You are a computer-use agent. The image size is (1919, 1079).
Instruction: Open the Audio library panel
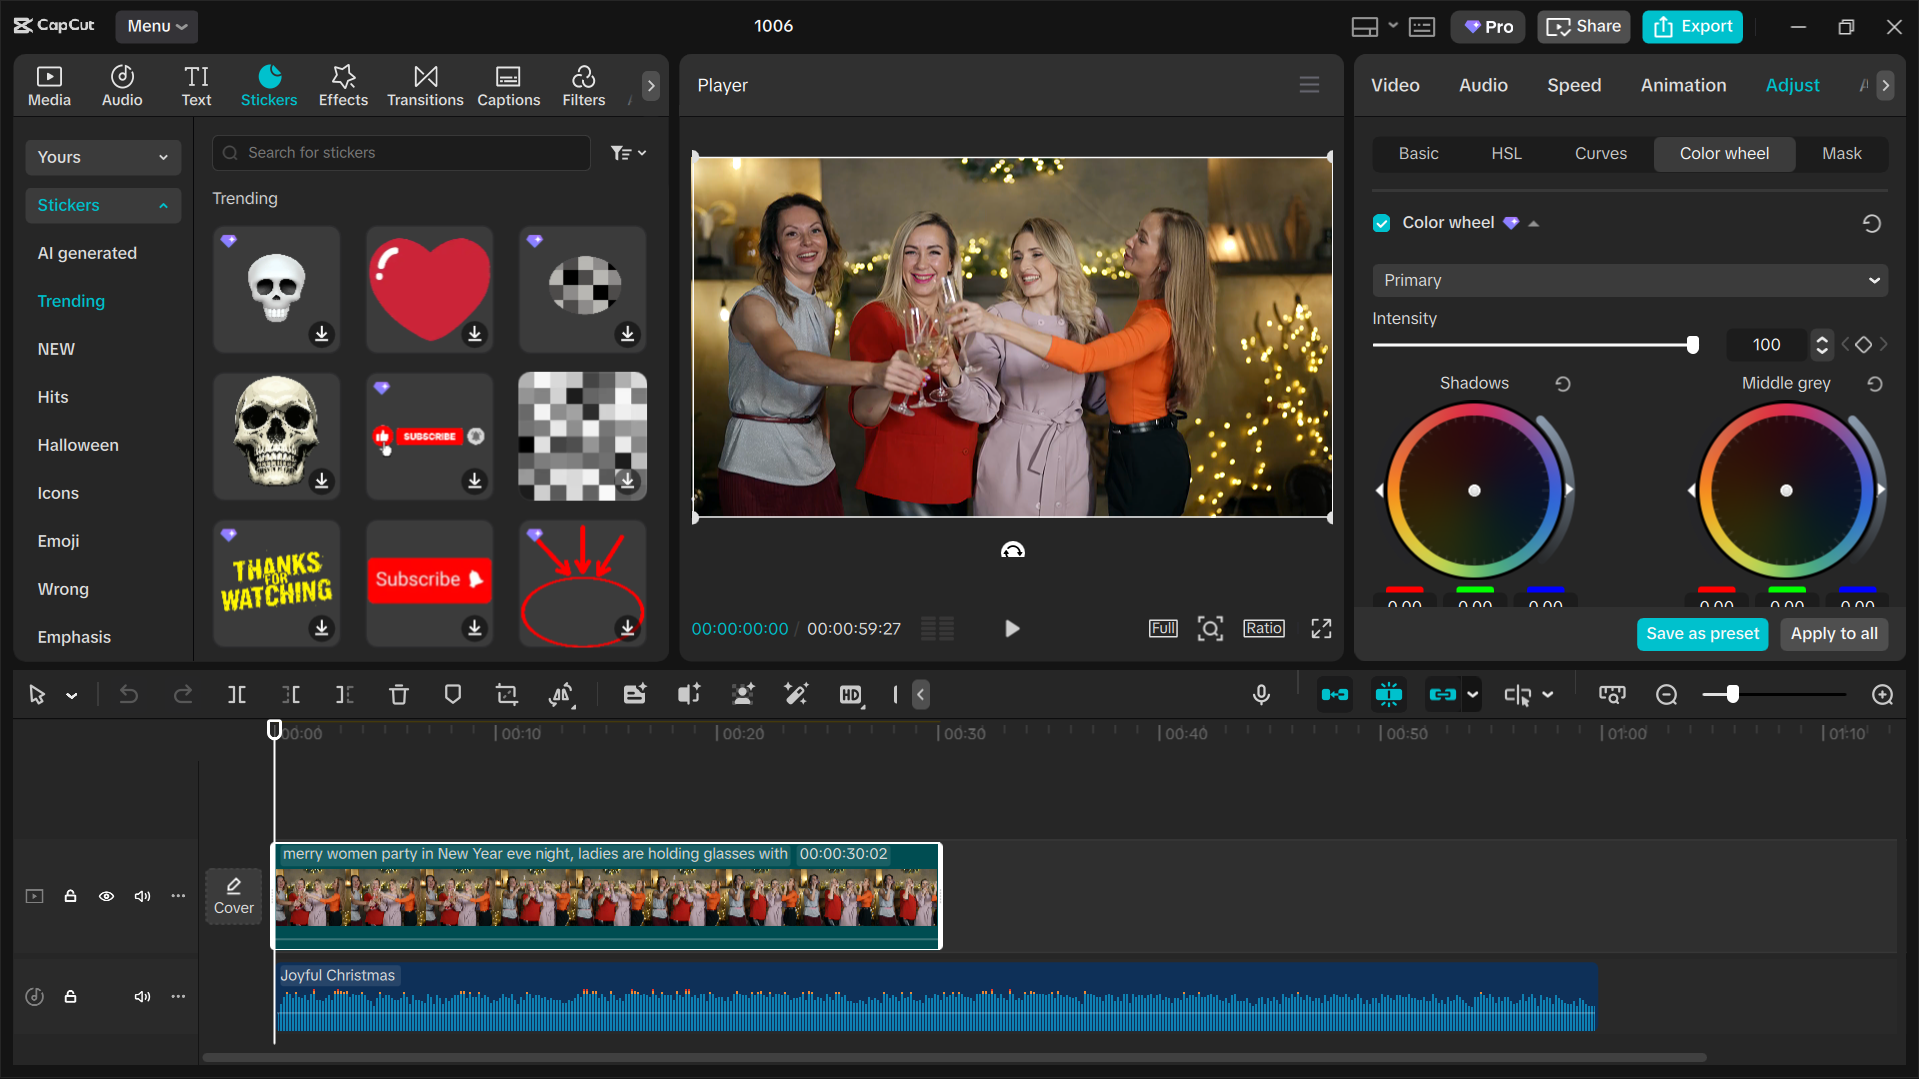point(122,86)
